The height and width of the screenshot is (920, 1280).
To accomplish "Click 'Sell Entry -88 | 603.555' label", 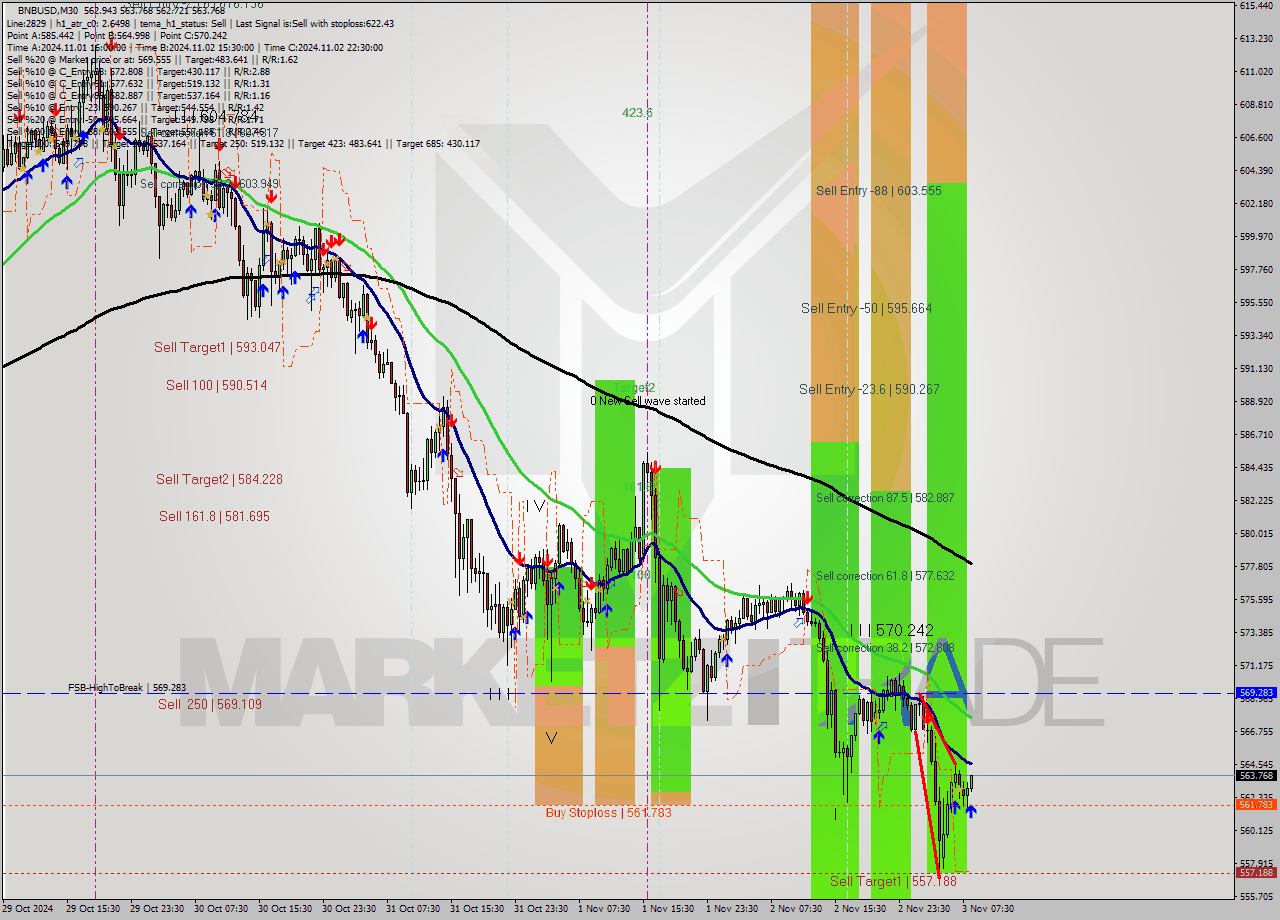I will (x=878, y=190).
